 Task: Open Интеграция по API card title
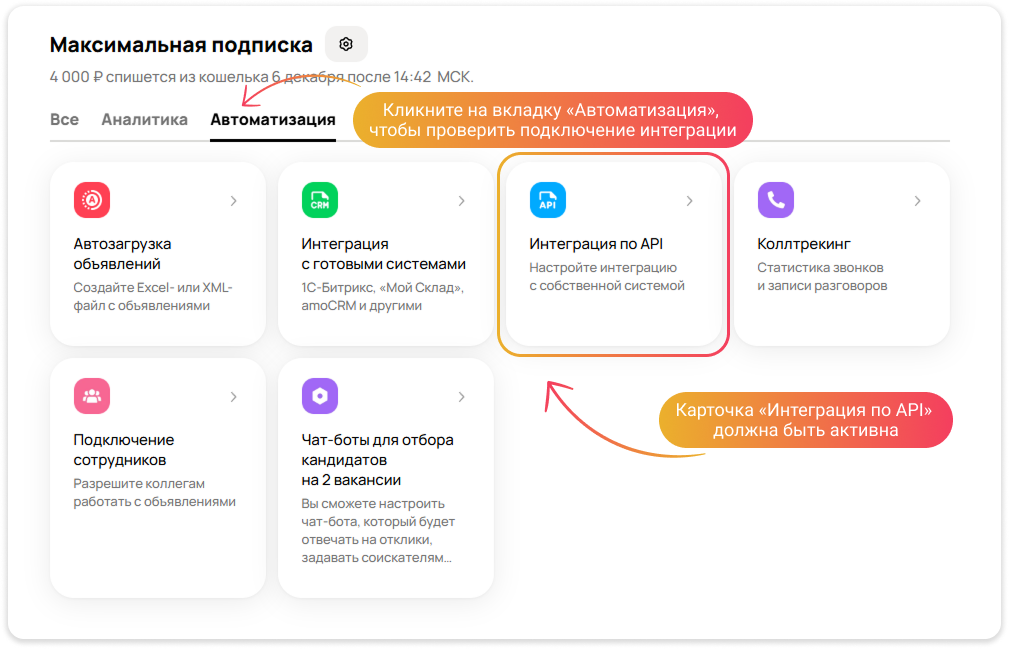596,244
